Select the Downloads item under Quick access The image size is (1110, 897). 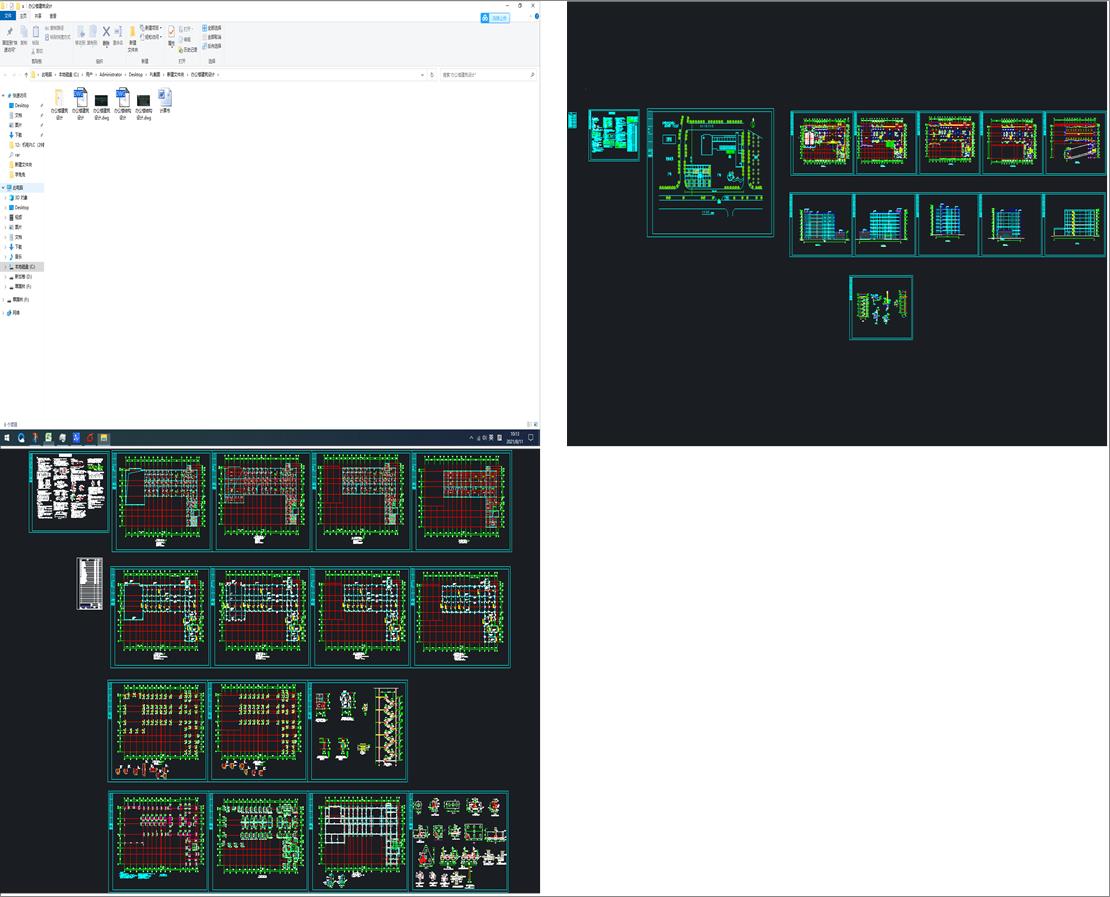tap(18, 135)
